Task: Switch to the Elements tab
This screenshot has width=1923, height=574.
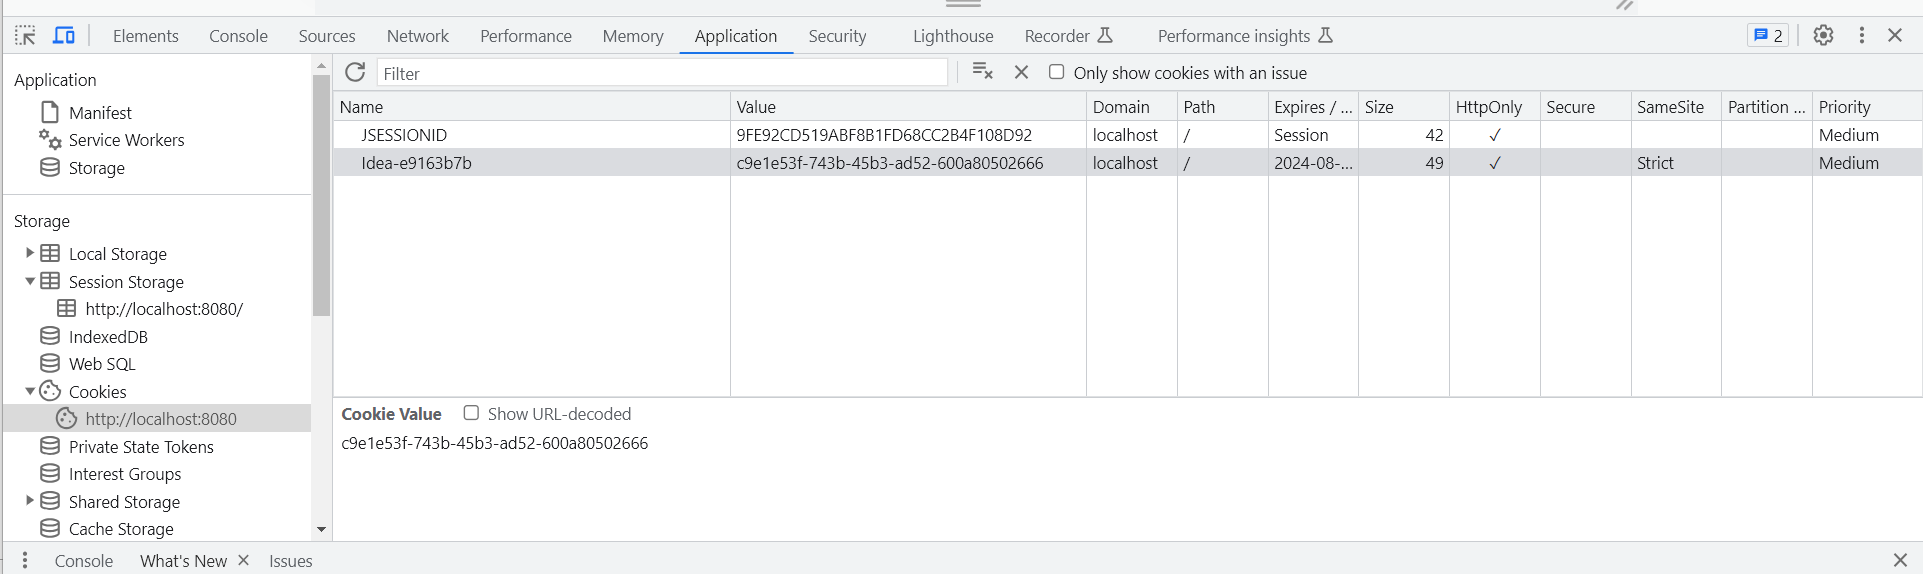Action: (x=146, y=36)
